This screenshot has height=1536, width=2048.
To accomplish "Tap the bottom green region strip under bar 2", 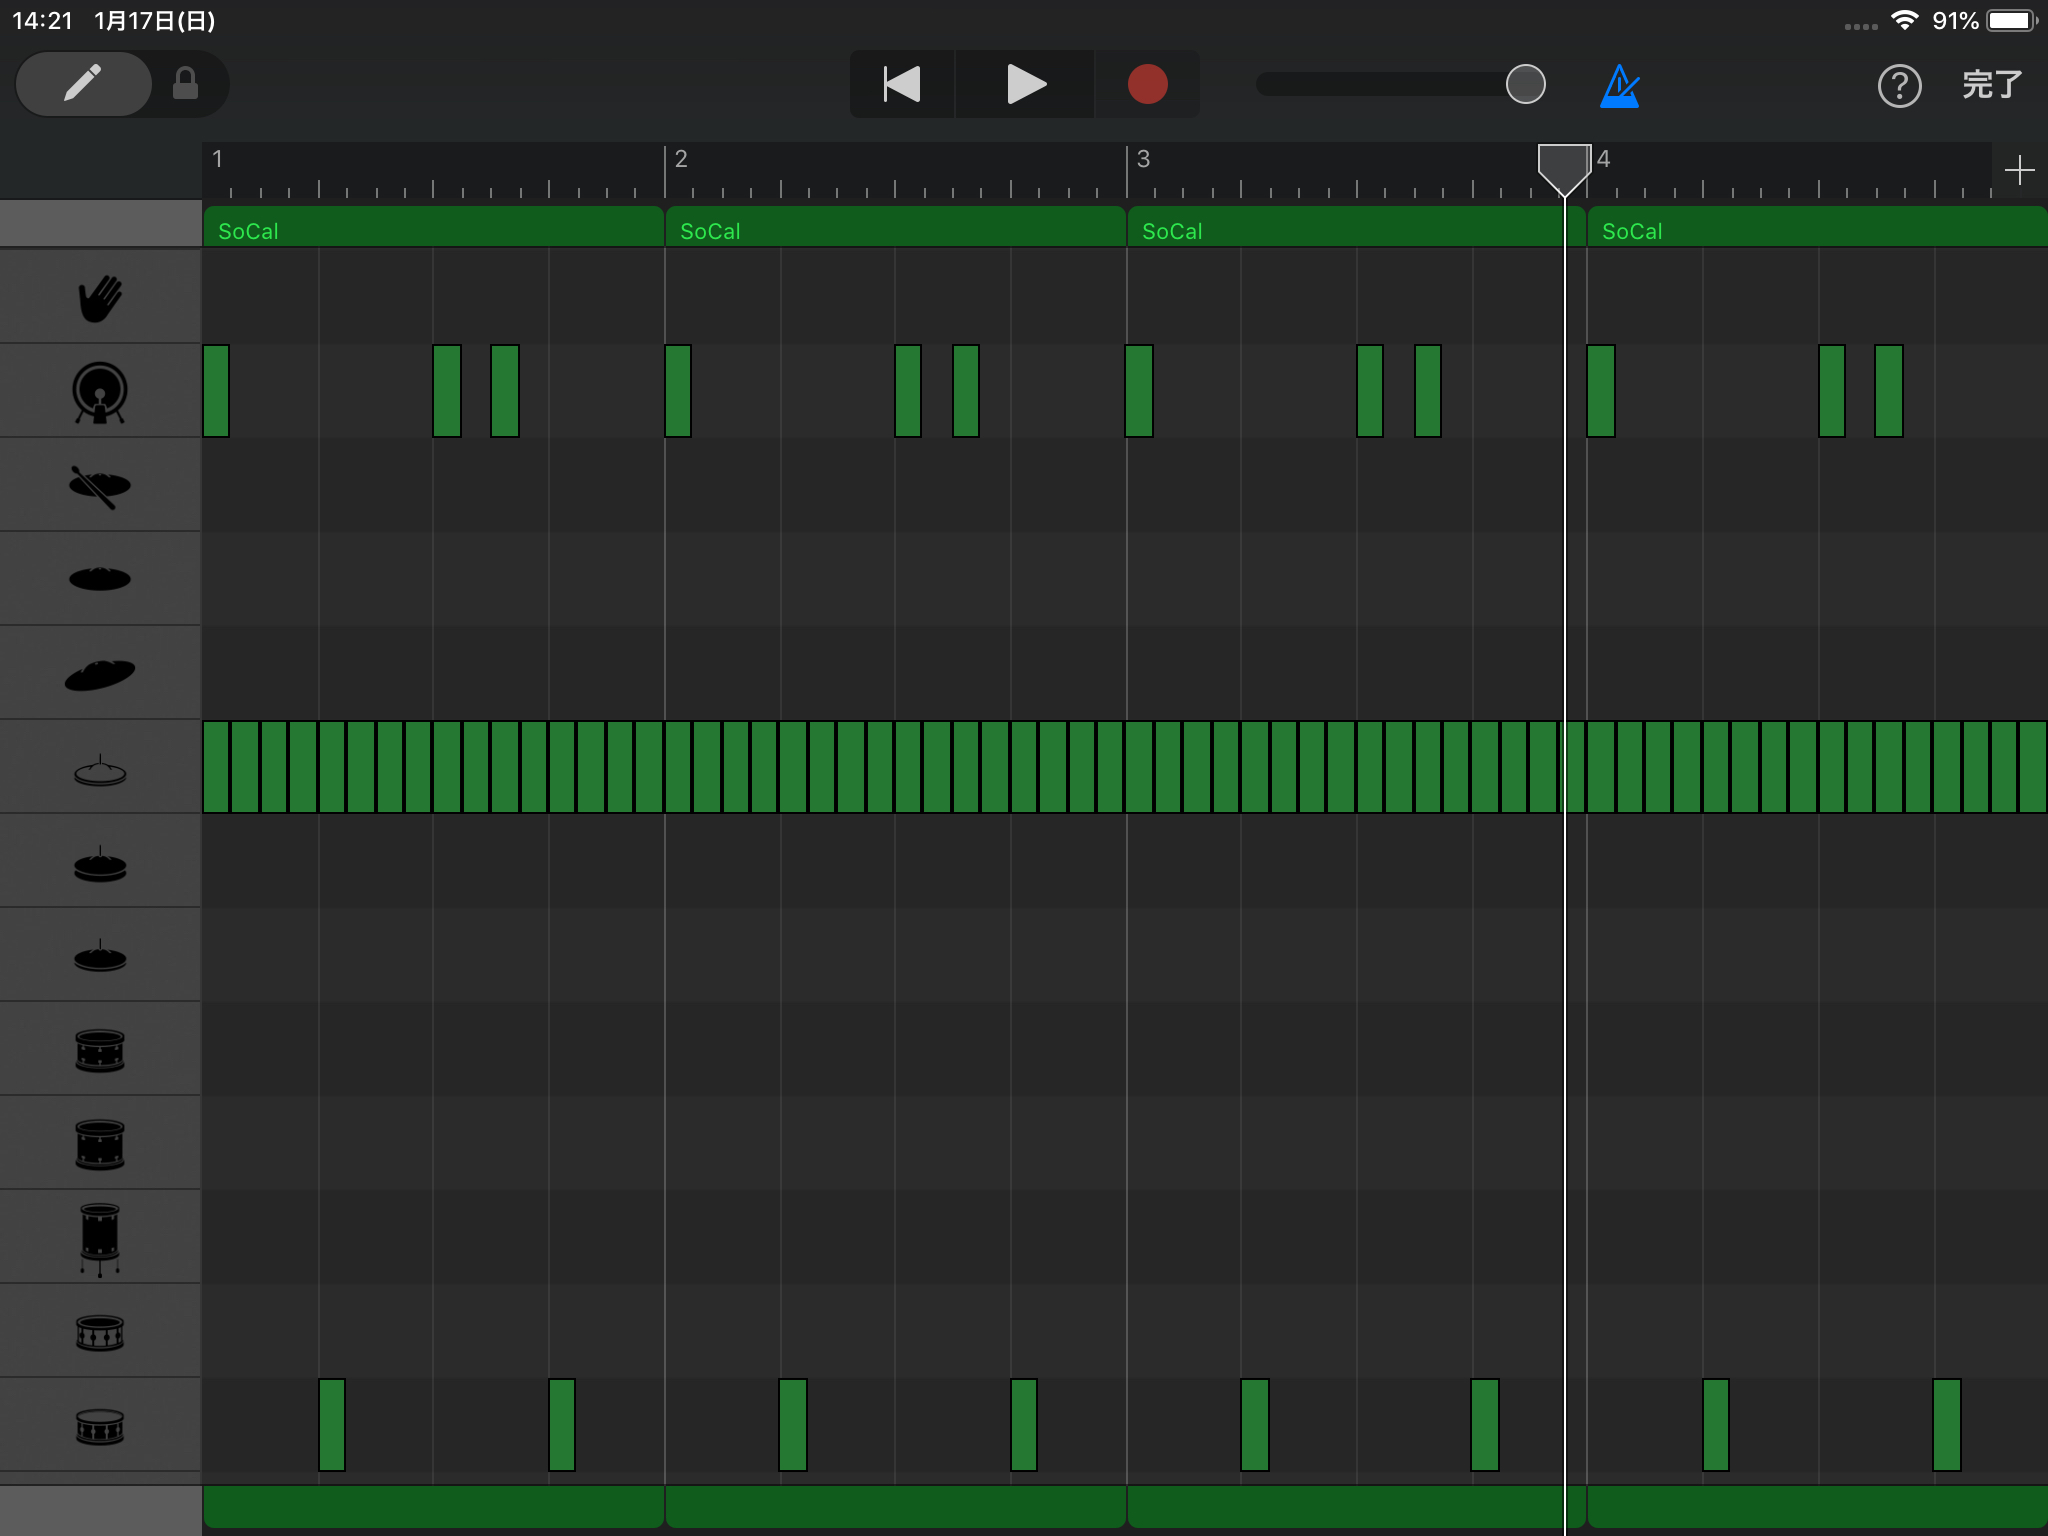I will point(895,1506).
